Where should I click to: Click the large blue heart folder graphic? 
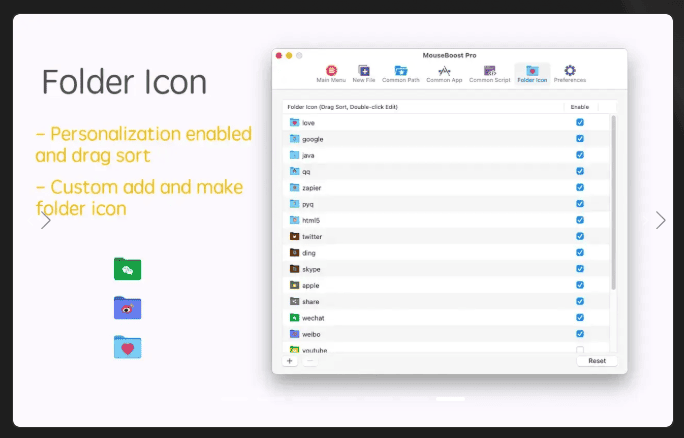pos(127,347)
